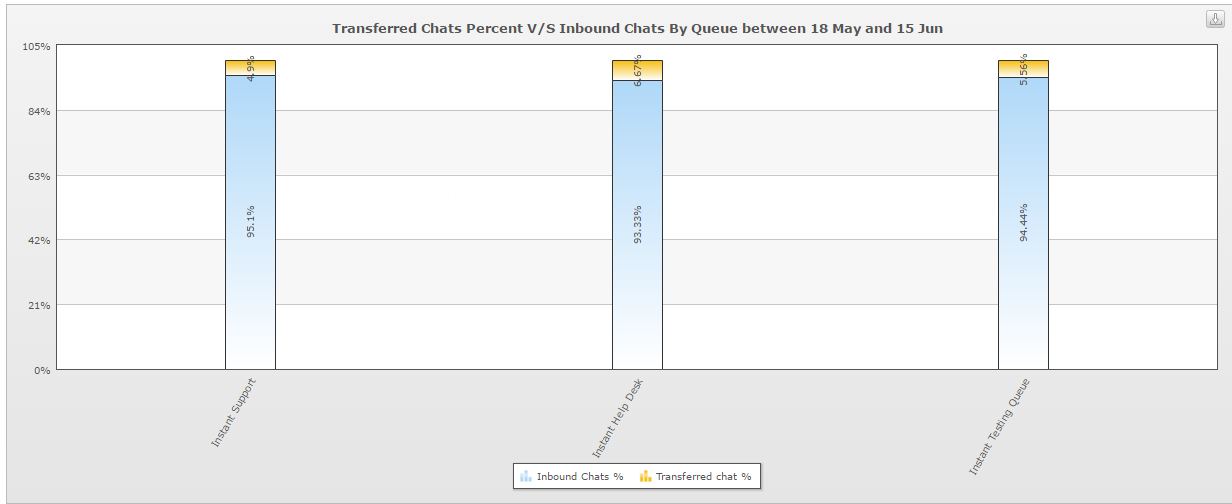Screen dimensions: 1232x504
Task: Toggle Transferred chat % legend series
Action: point(696,476)
